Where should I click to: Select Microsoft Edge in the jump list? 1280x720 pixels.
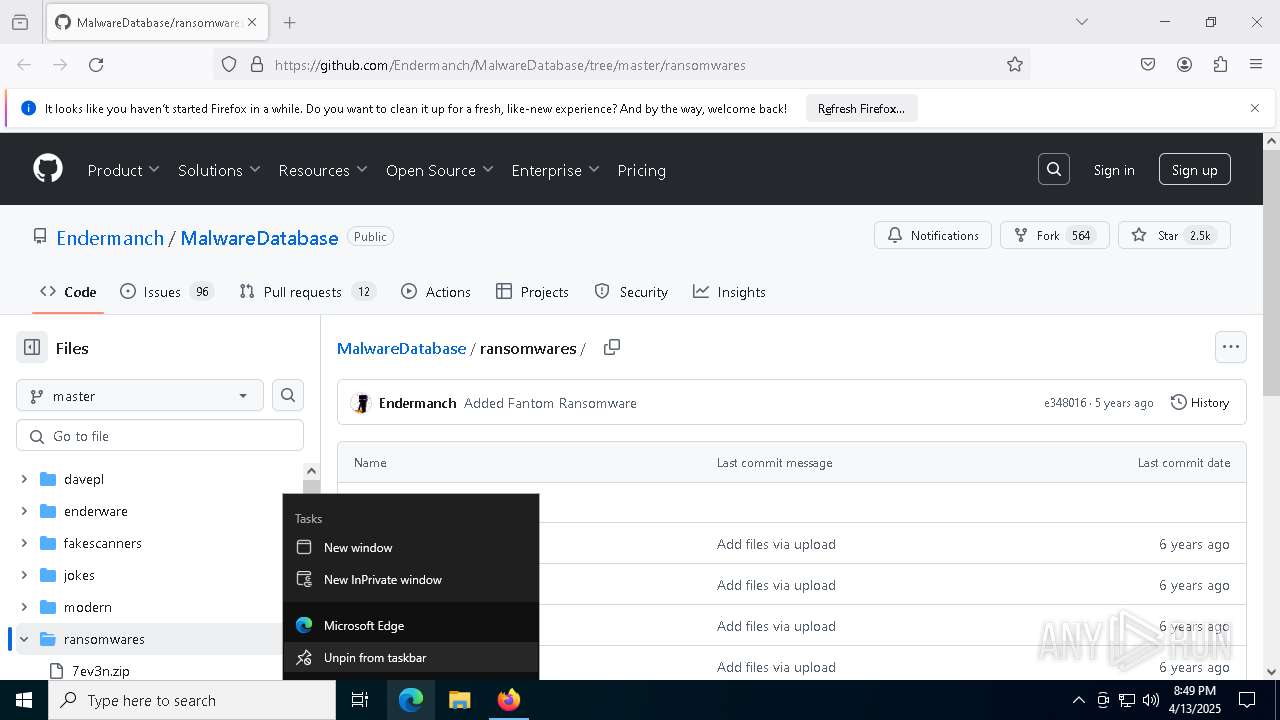point(411,626)
